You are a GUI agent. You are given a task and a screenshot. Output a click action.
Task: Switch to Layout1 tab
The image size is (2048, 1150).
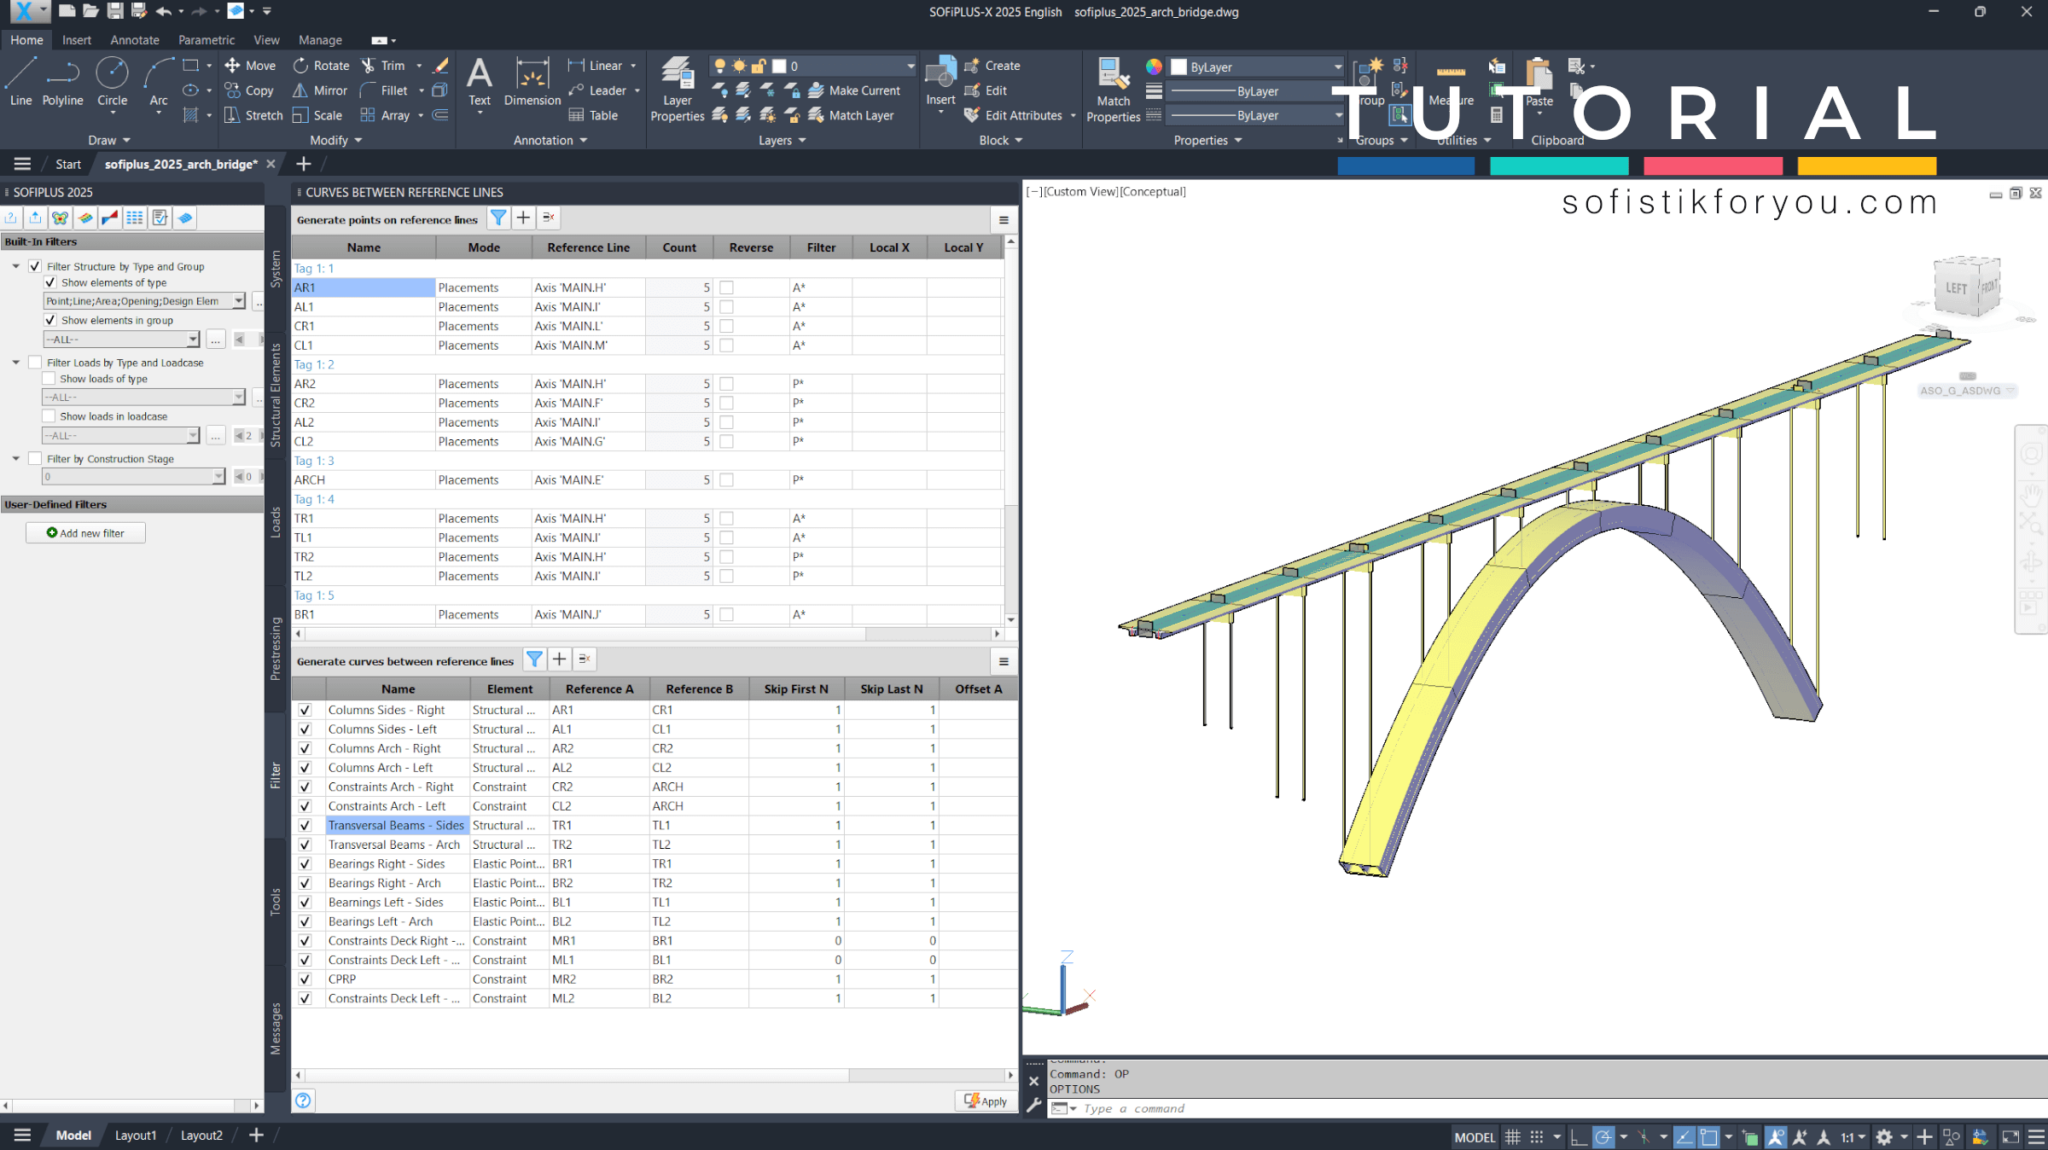coord(135,1135)
